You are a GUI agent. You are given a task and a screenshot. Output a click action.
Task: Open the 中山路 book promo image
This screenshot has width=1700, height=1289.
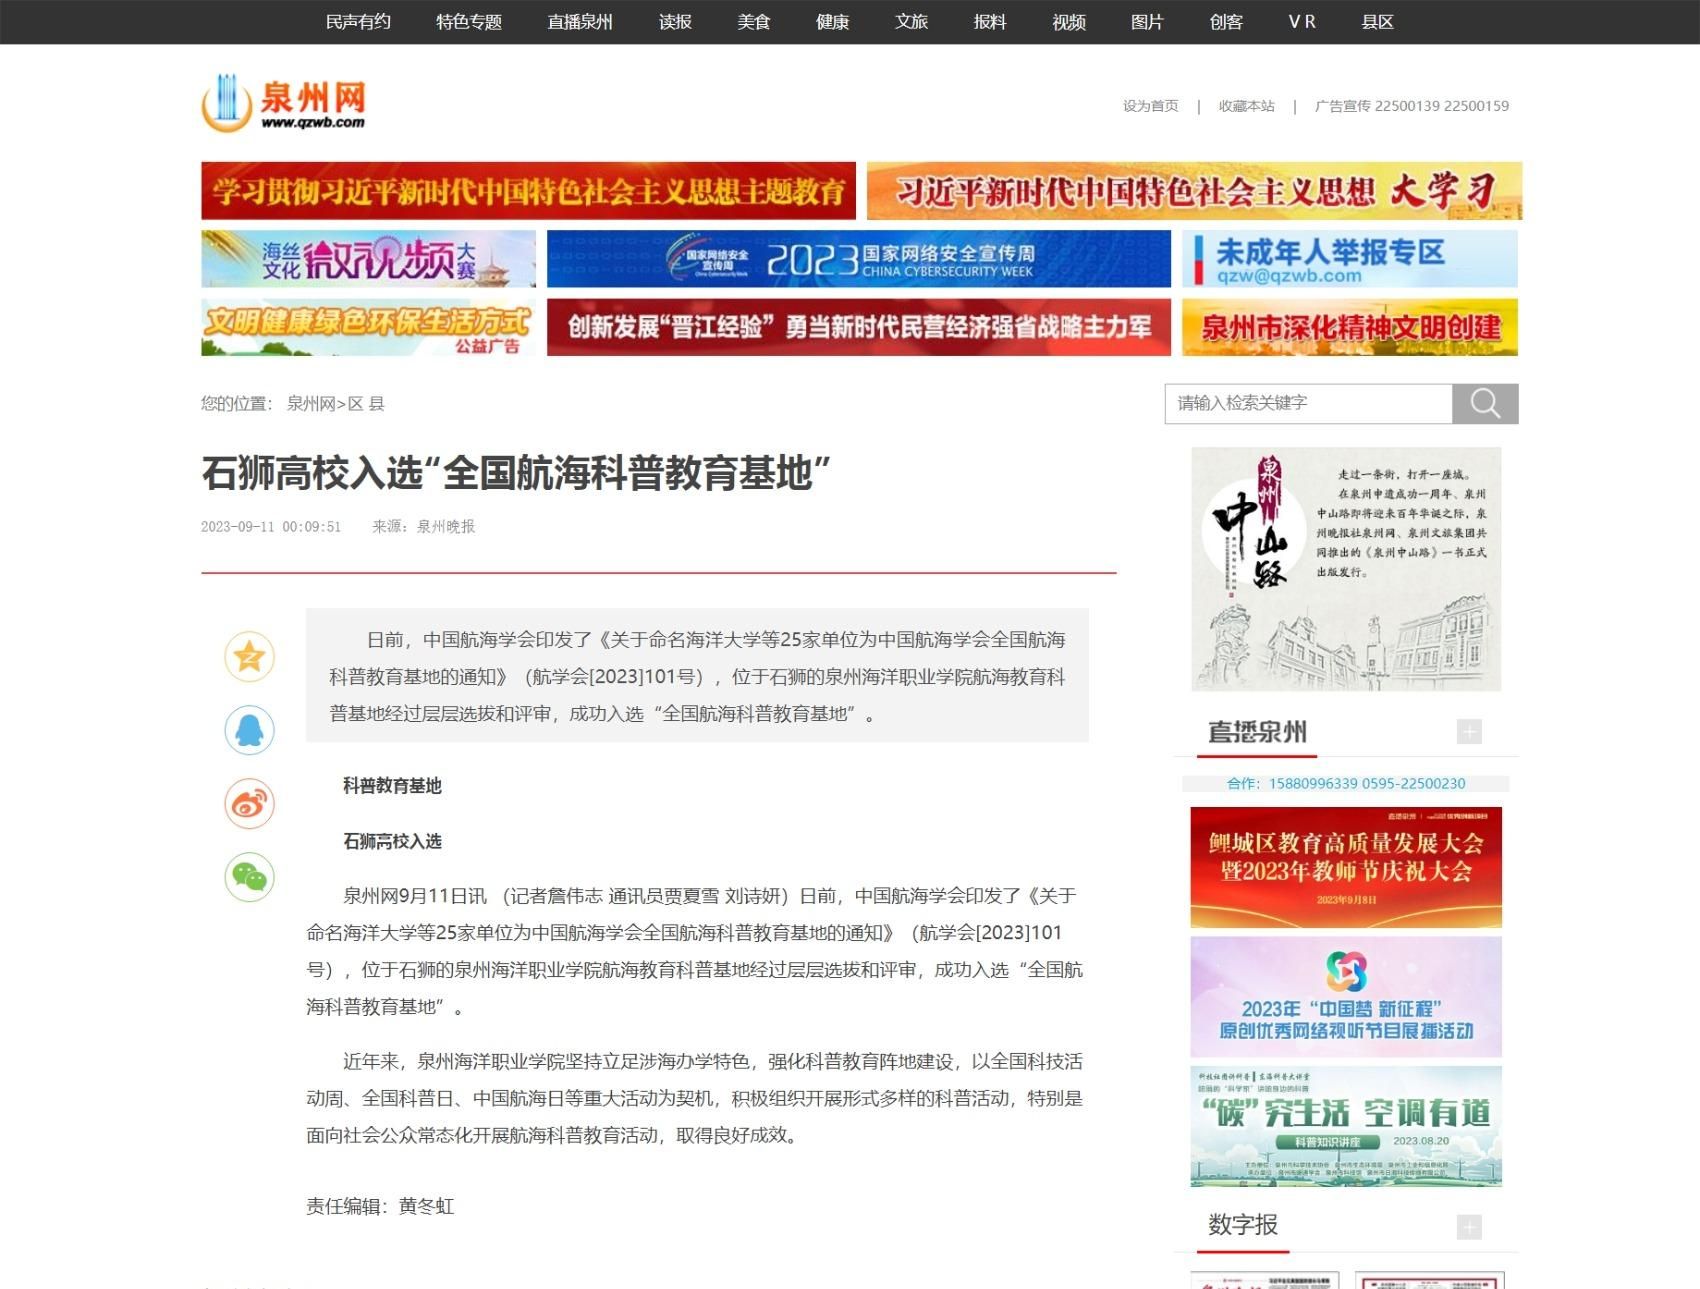1345,569
